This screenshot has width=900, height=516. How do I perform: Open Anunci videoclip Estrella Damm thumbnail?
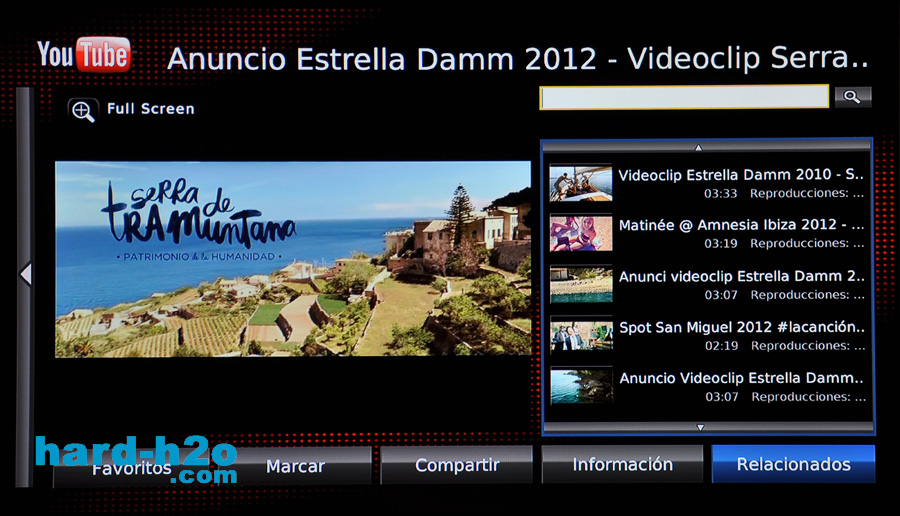(581, 284)
